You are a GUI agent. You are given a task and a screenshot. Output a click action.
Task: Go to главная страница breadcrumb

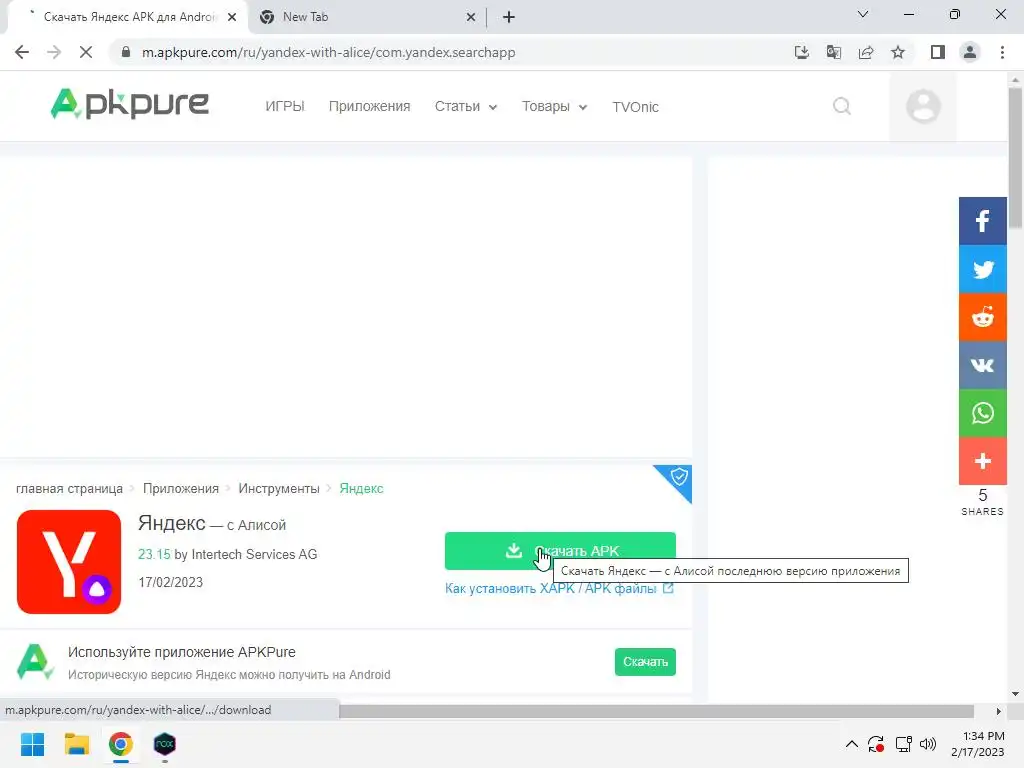(69, 488)
